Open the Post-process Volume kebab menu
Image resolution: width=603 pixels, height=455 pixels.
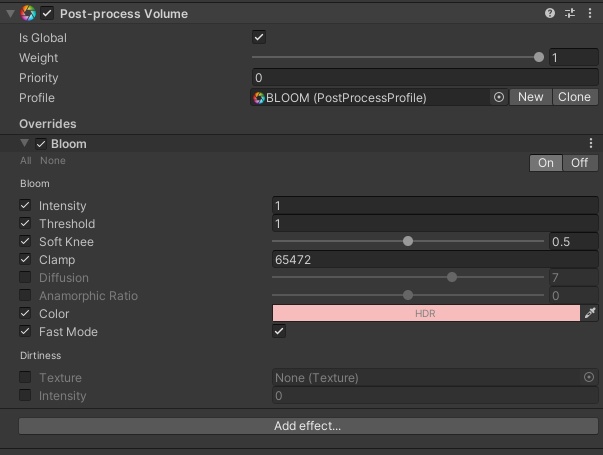coord(590,14)
